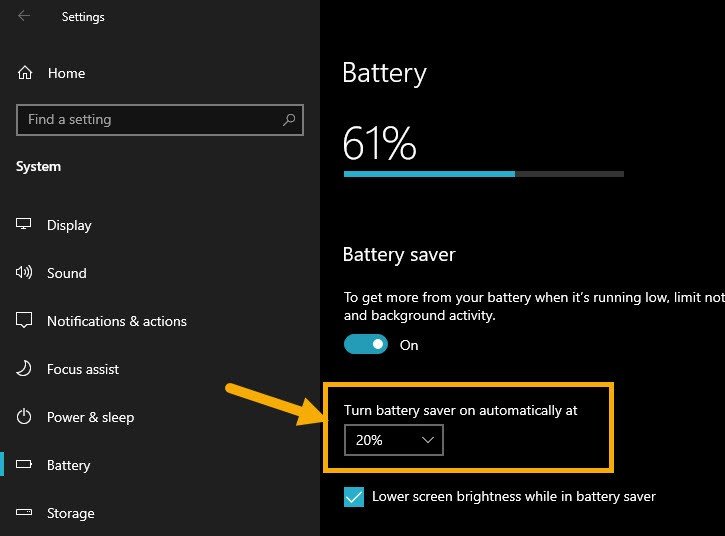
Task: Click the Power & sleep icon
Action: (x=24, y=417)
